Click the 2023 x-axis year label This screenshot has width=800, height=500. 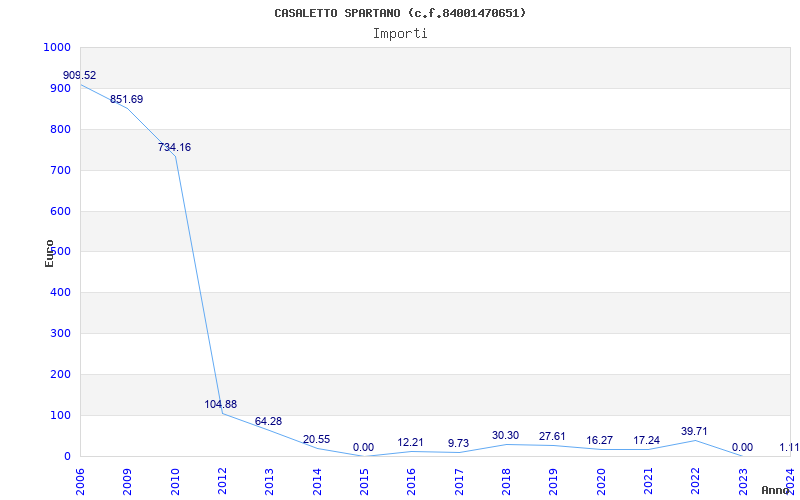(743, 482)
